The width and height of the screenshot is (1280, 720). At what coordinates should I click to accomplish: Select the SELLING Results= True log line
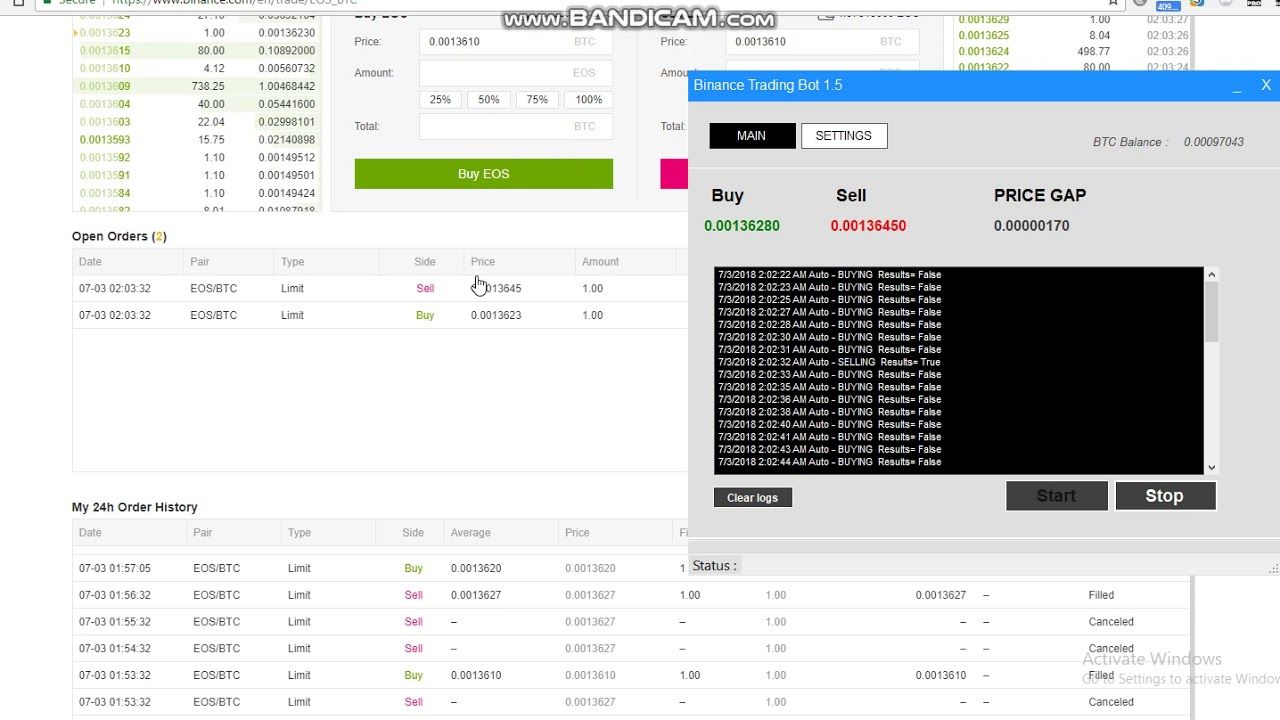click(x=829, y=362)
